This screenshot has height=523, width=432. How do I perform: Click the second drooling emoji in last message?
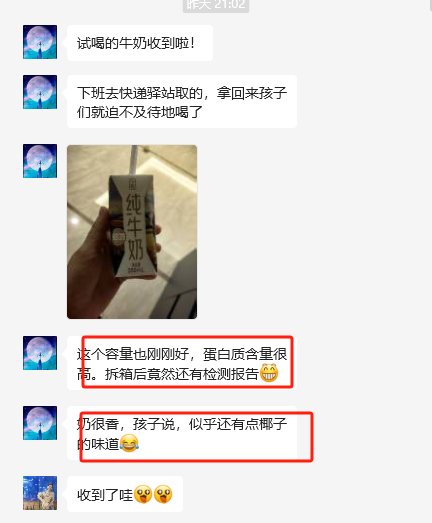[x=163, y=494]
